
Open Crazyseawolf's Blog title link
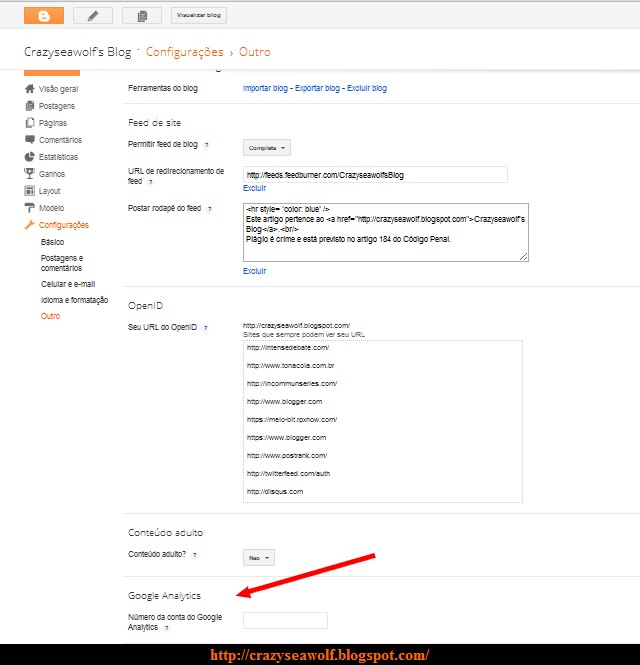pos(78,52)
